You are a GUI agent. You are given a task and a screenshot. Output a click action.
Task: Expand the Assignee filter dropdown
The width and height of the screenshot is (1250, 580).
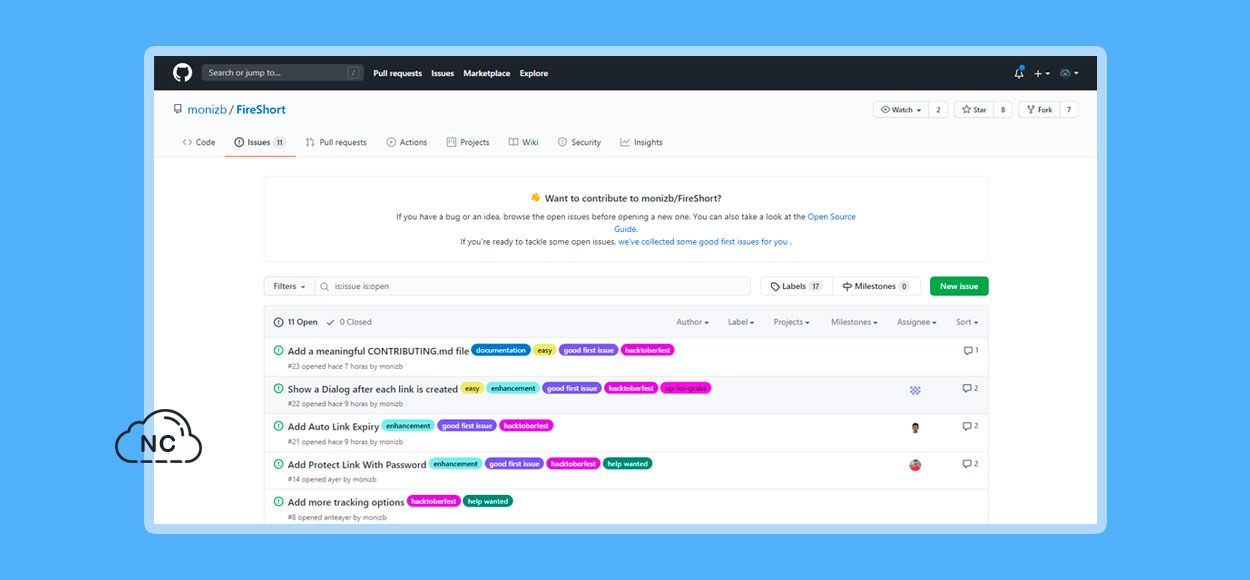click(x=917, y=322)
